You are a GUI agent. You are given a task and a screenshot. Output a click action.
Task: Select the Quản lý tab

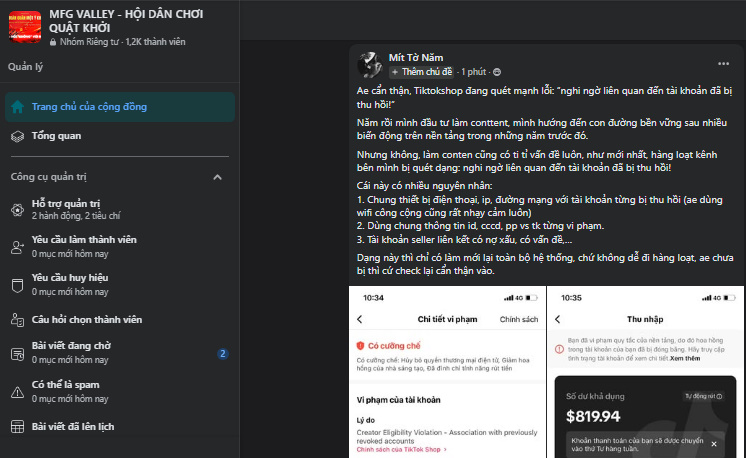tap(25, 67)
